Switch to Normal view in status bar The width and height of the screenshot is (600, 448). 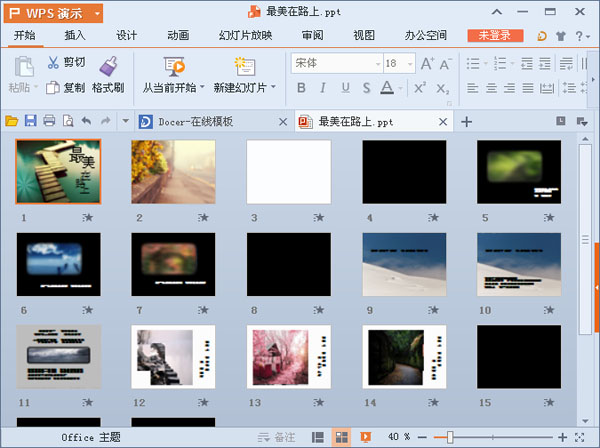pos(318,437)
